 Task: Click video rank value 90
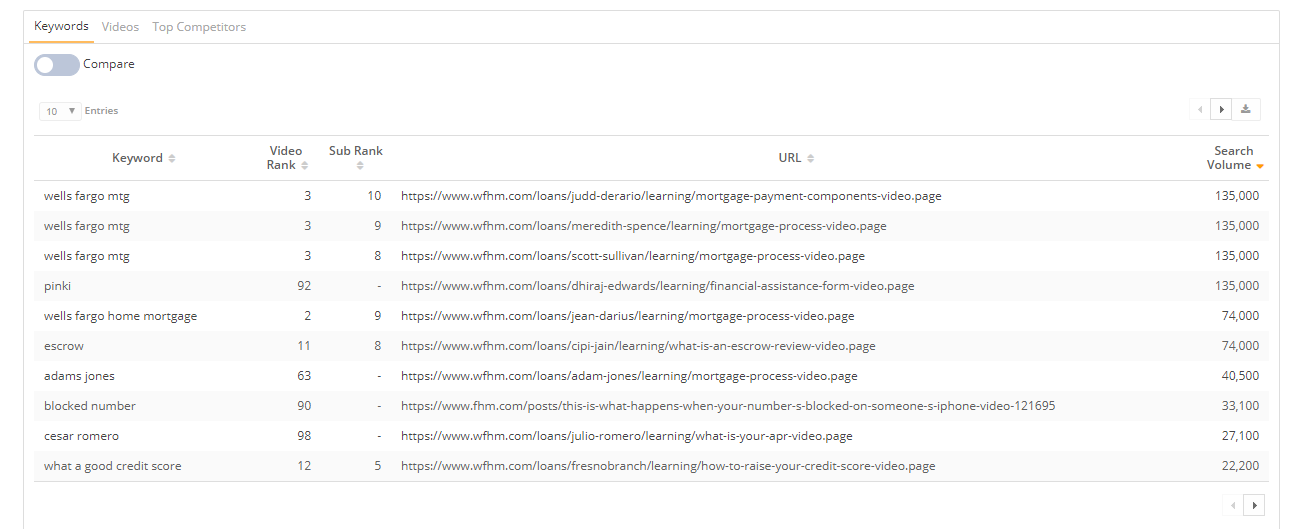pos(304,406)
